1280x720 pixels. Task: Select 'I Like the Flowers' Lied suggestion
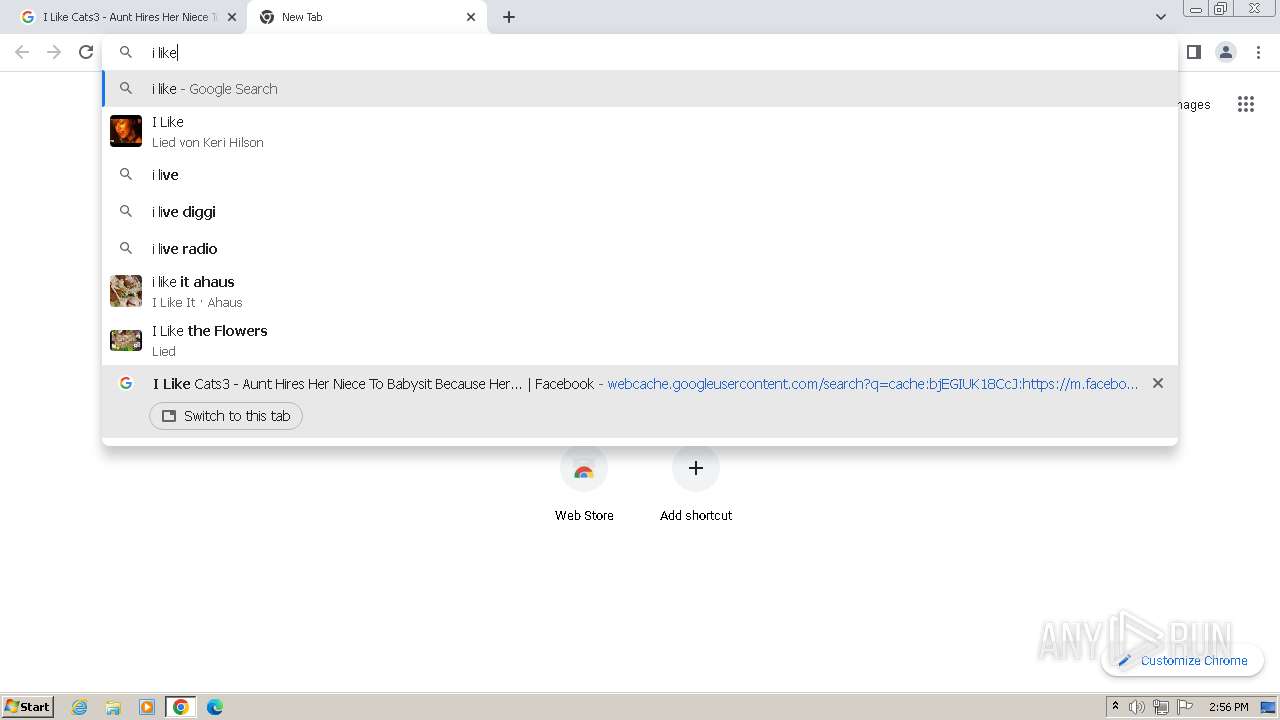pos(640,340)
